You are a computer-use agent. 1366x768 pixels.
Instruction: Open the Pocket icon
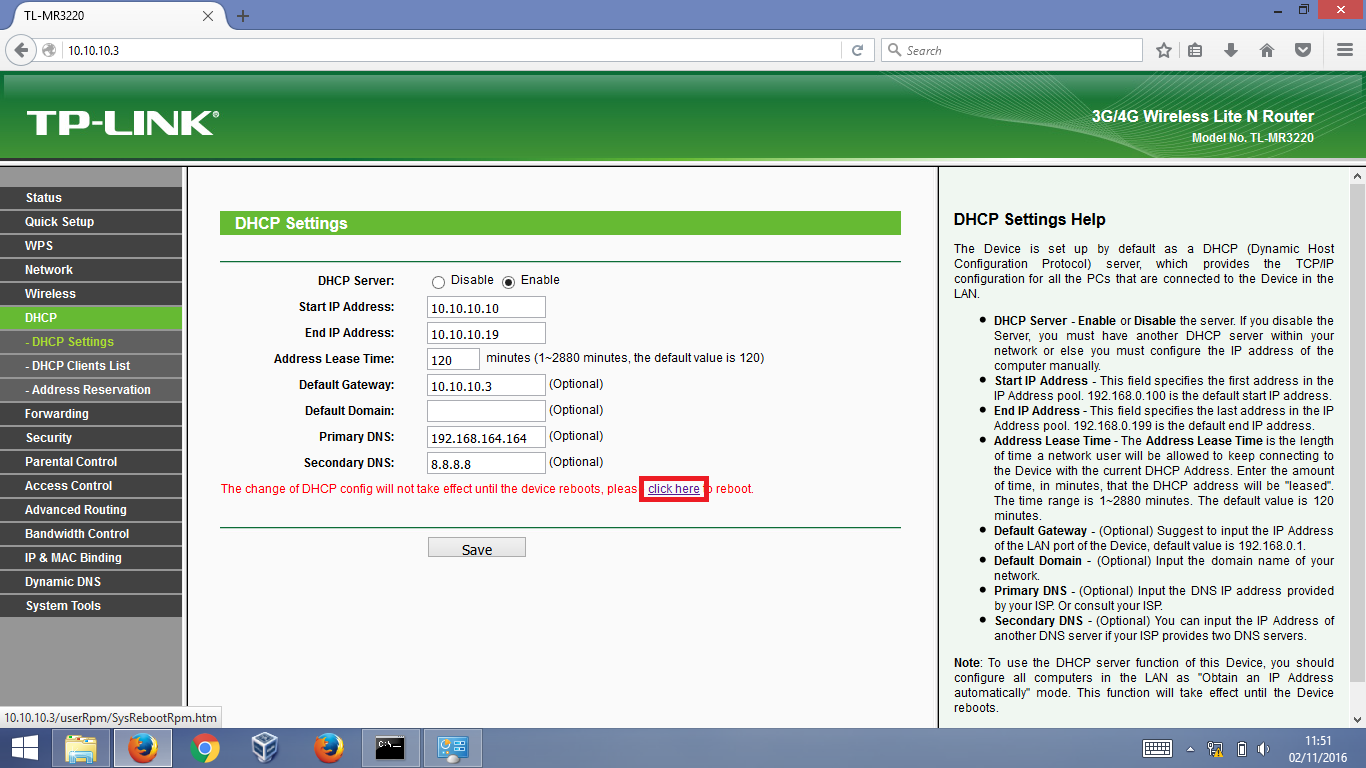tap(1302, 50)
